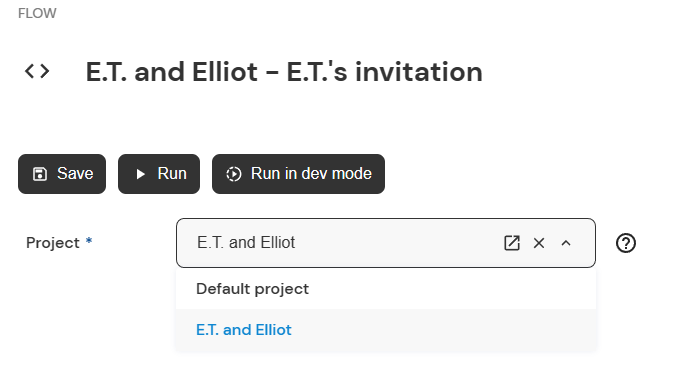This screenshot has height=387, width=673.
Task: Click the floppy disk icon on Save
Action: point(40,174)
